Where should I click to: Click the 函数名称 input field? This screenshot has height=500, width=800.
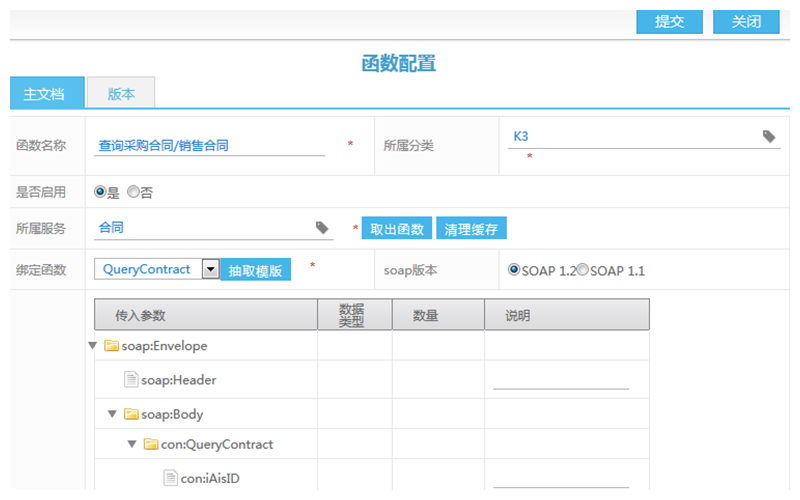pyautogui.click(x=210, y=145)
